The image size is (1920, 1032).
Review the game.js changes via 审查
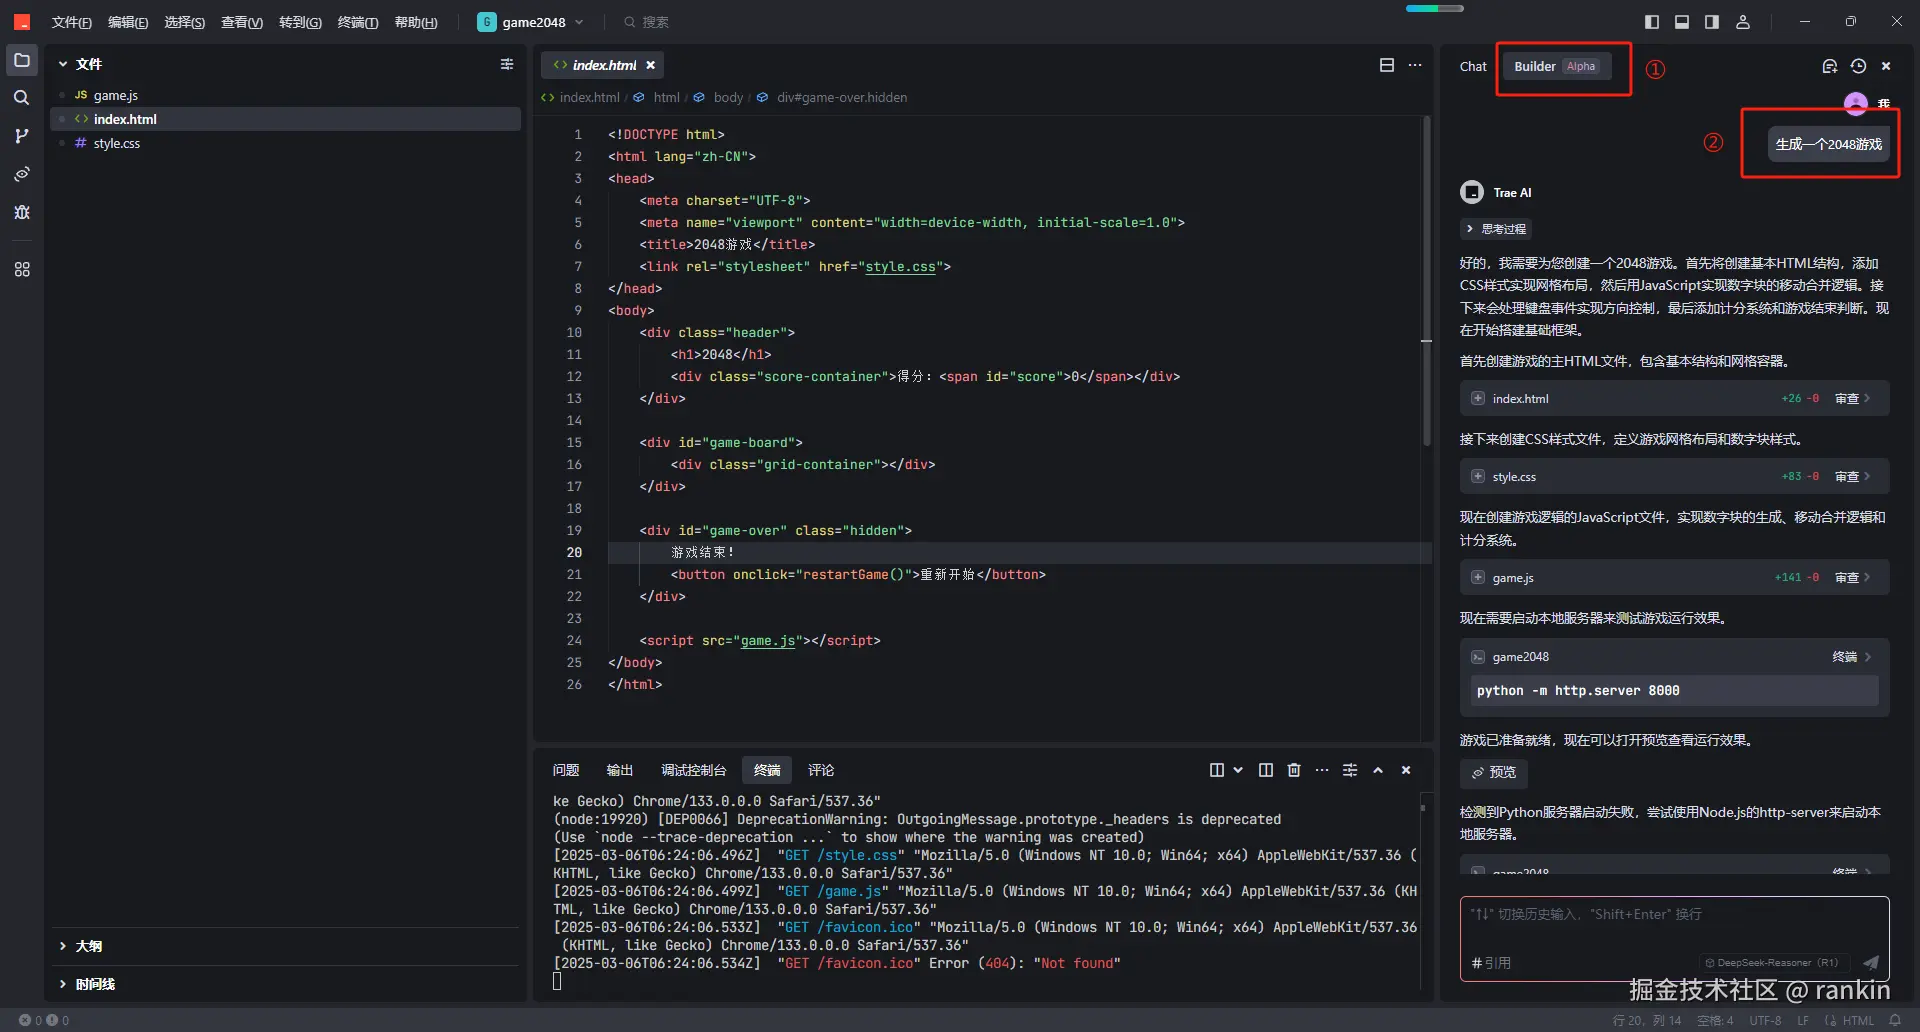(x=1852, y=577)
